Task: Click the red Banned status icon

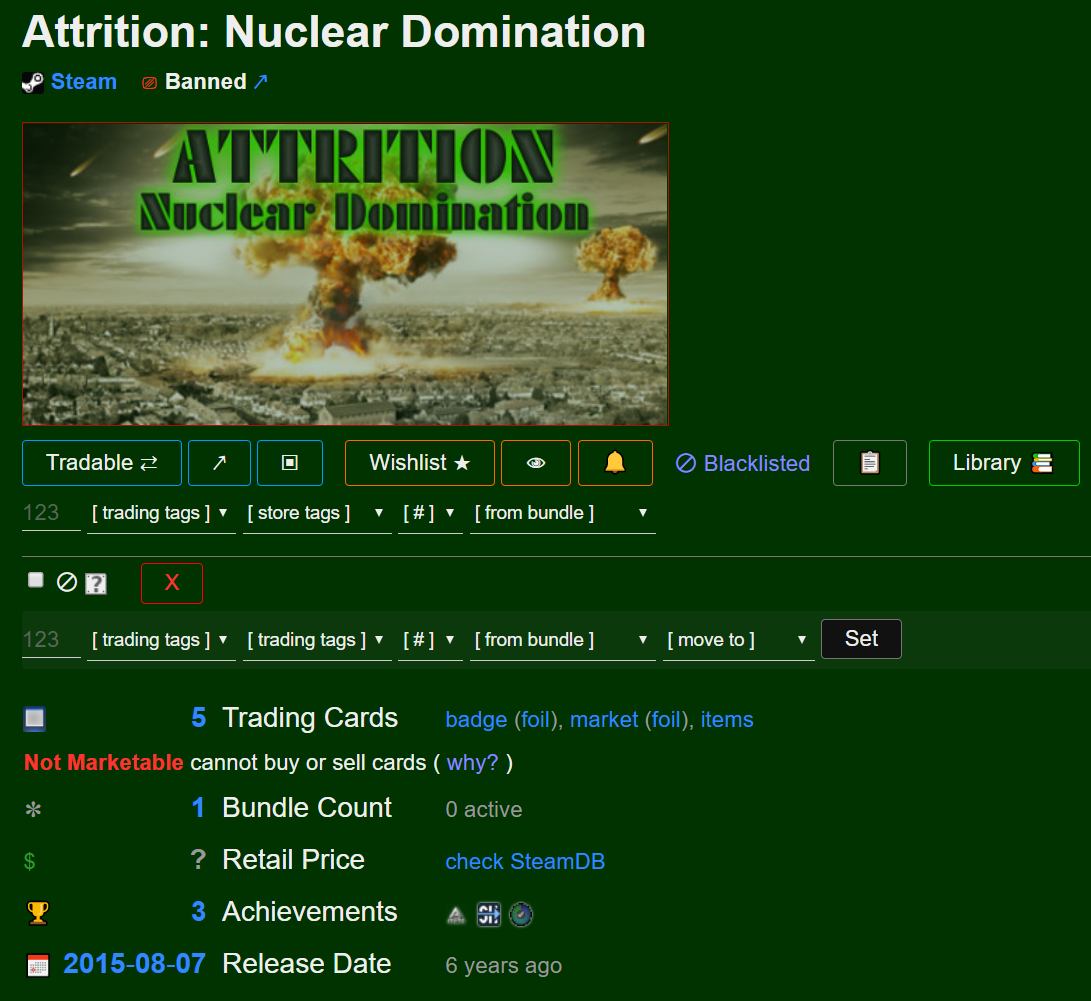Action: point(150,83)
